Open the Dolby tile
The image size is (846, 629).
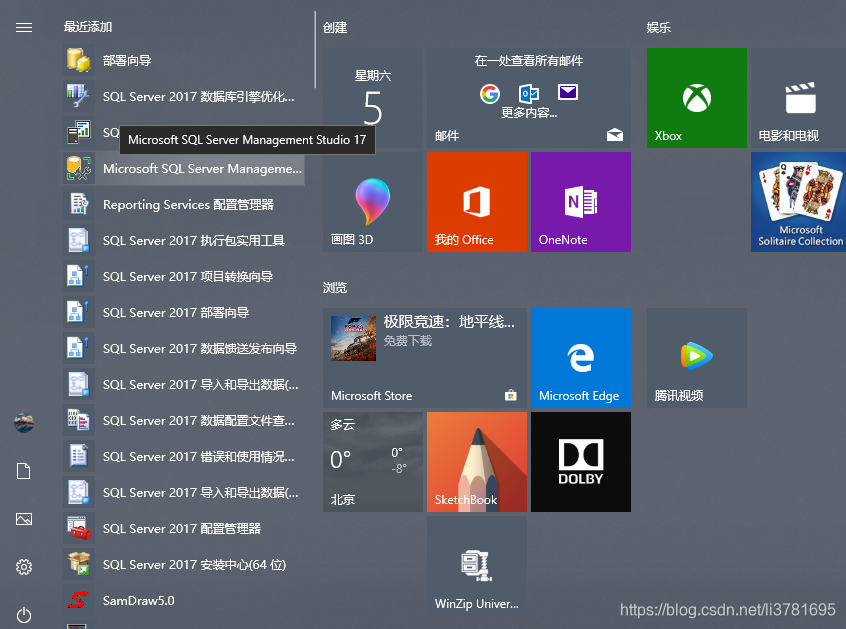click(581, 462)
